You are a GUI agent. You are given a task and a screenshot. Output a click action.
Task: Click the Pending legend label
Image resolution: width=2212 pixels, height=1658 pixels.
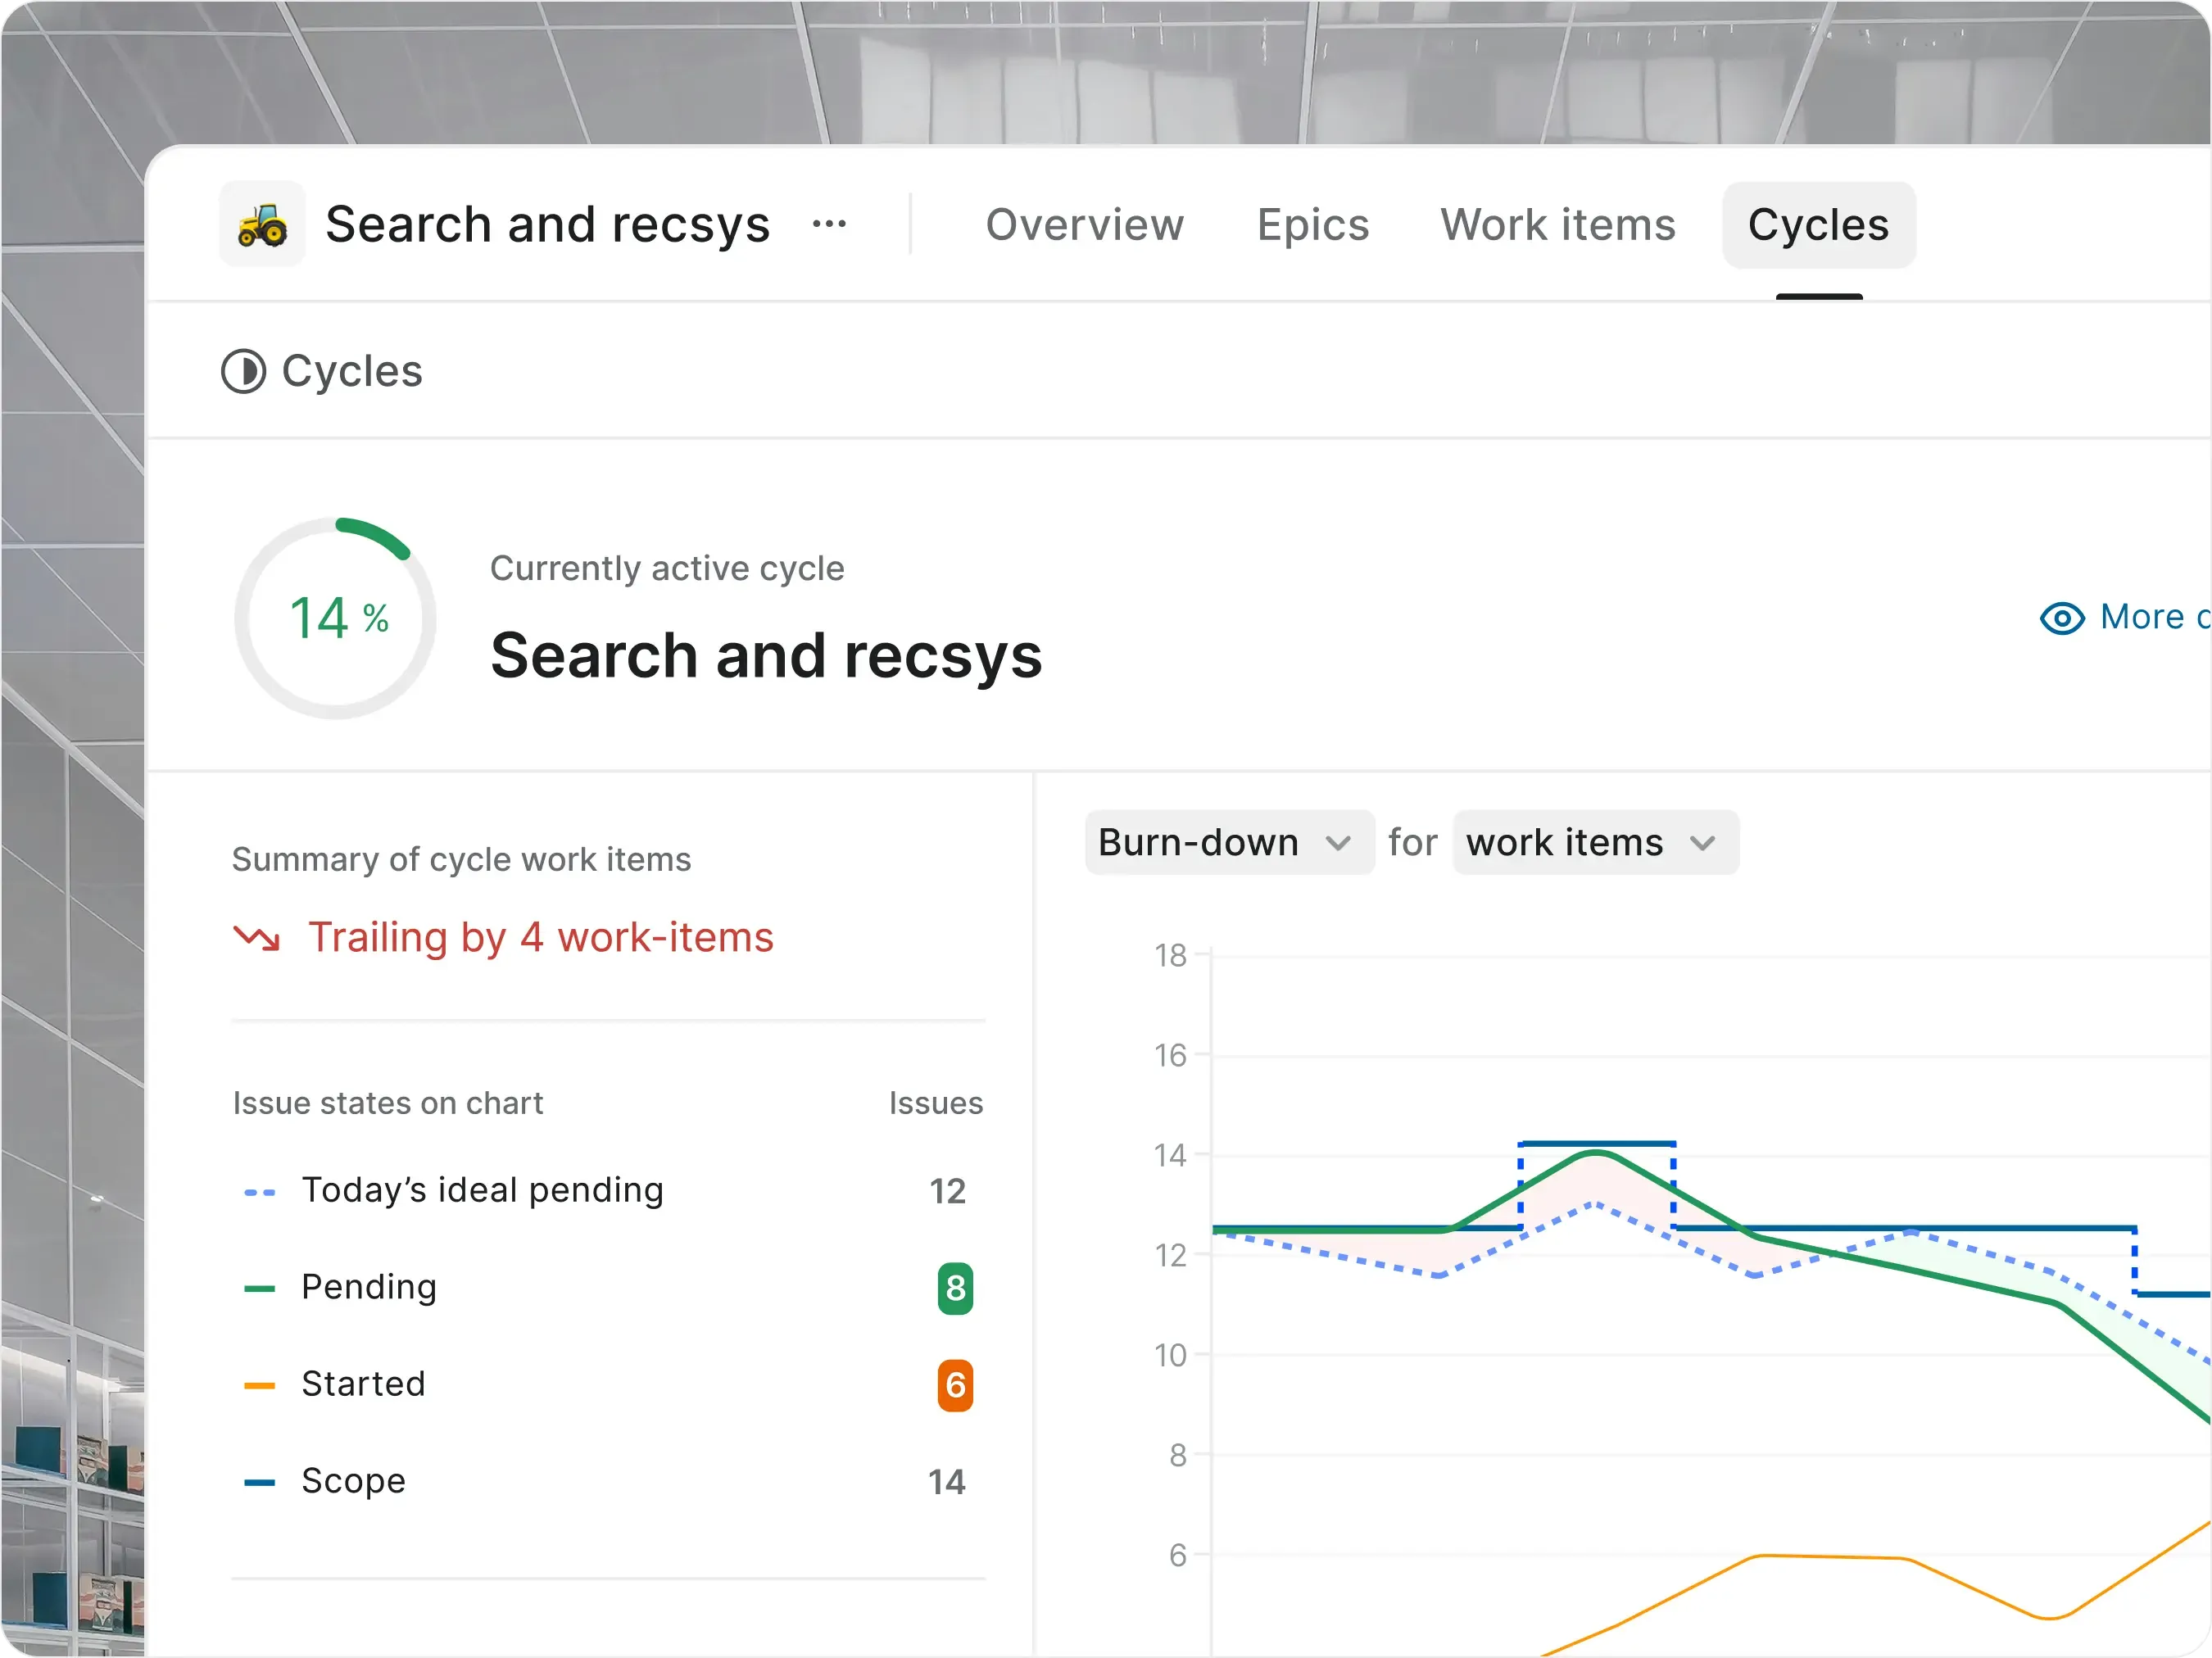click(x=369, y=1287)
